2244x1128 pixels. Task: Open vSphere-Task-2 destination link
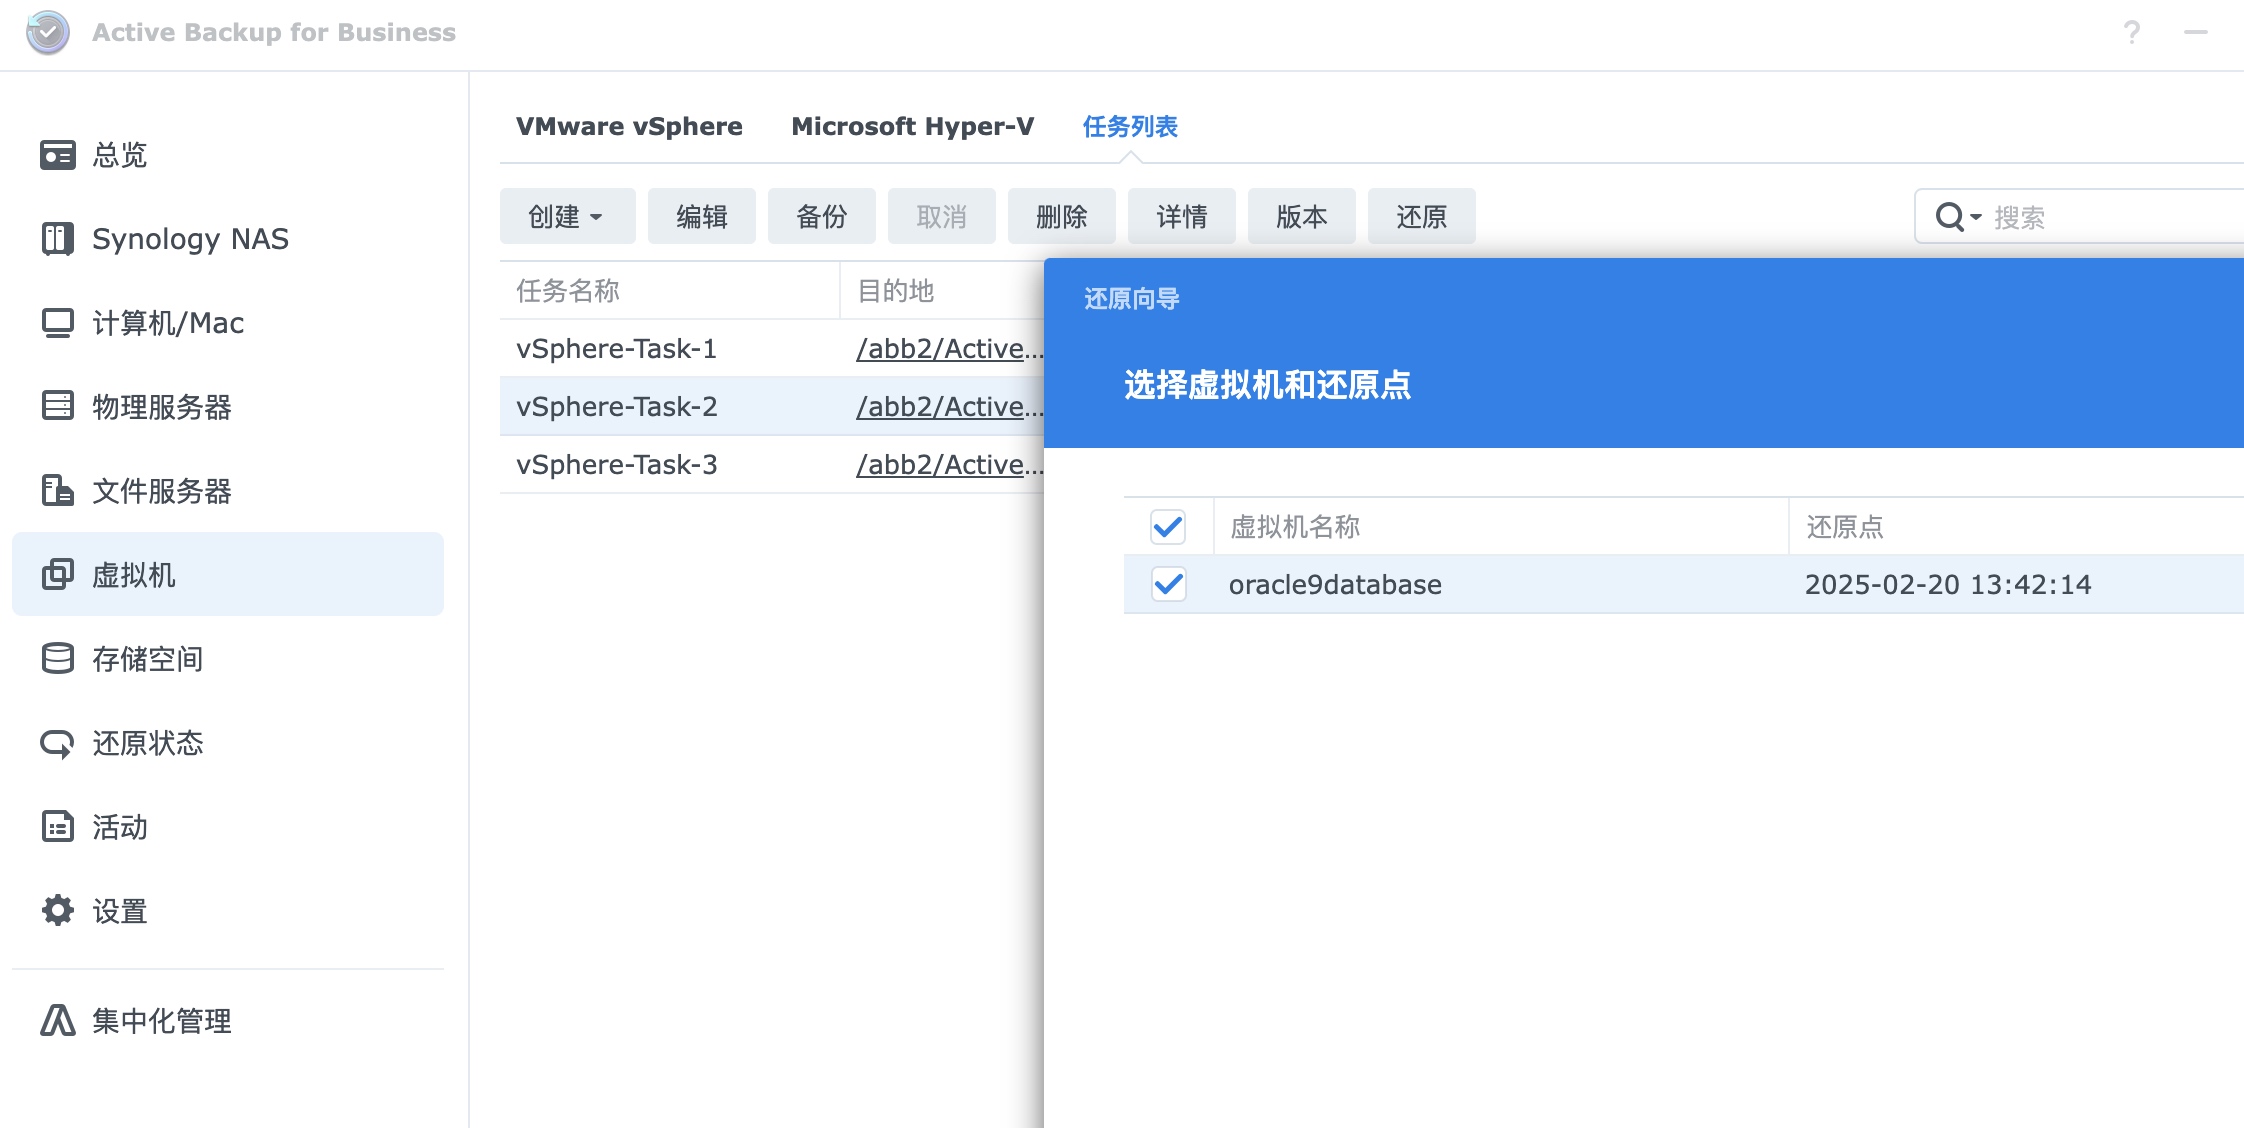coord(949,407)
